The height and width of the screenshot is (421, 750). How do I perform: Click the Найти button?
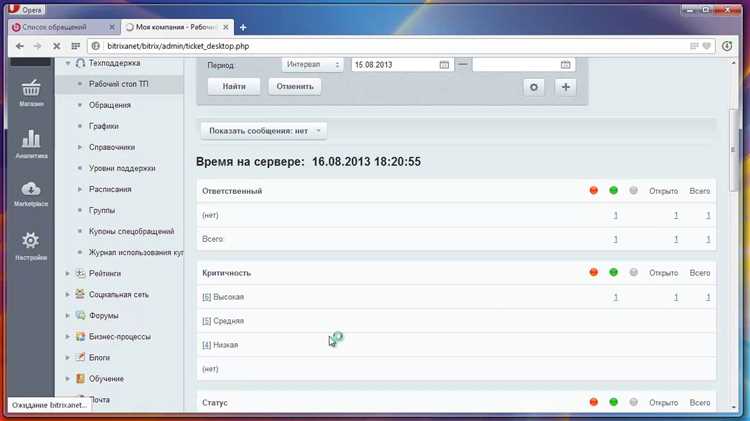click(234, 87)
